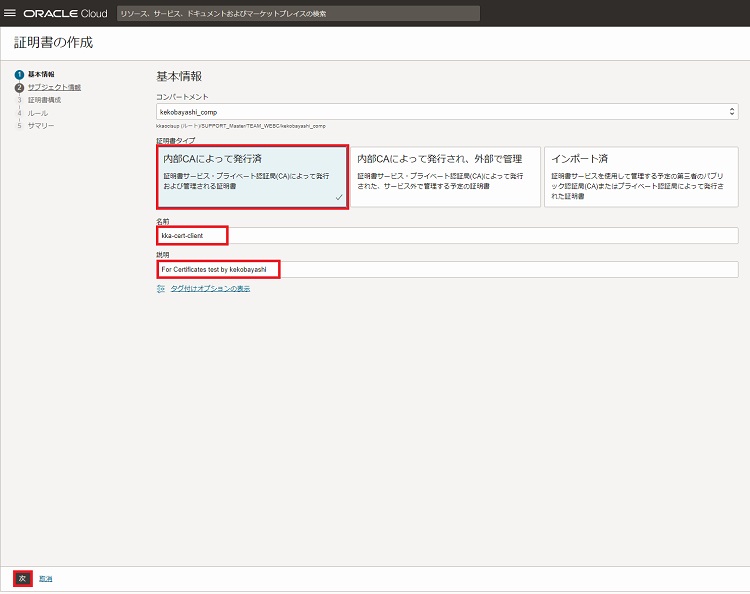Click the compartment dropdown arrow

pos(731,113)
